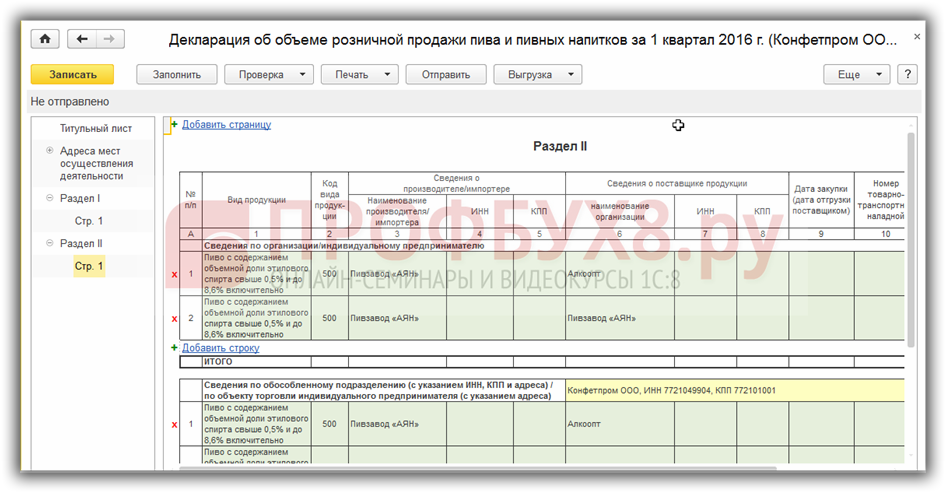946x493 pixels.
Task: Open the Еще menu
Action: (x=856, y=74)
